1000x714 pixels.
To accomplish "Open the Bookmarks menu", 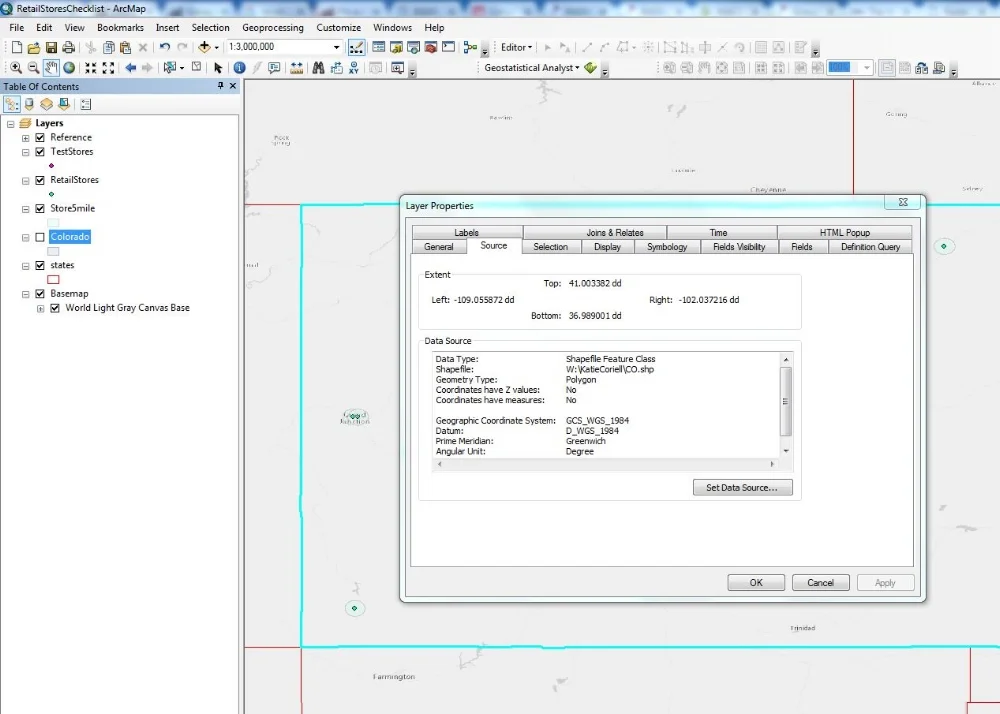I will (x=120, y=27).
